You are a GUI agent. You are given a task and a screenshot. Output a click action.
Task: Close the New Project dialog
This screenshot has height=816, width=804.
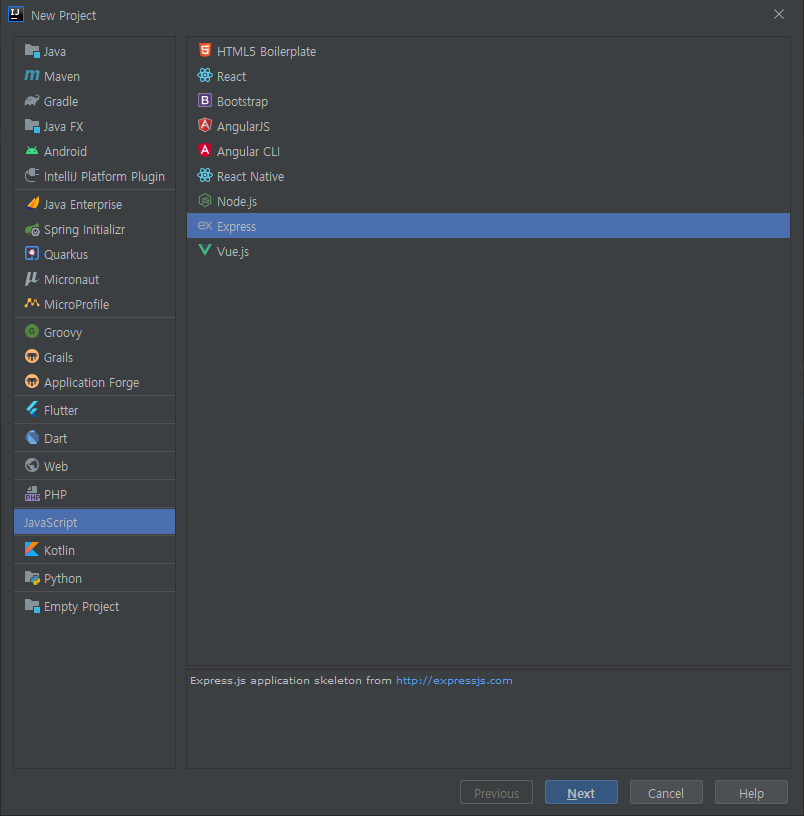click(x=779, y=15)
